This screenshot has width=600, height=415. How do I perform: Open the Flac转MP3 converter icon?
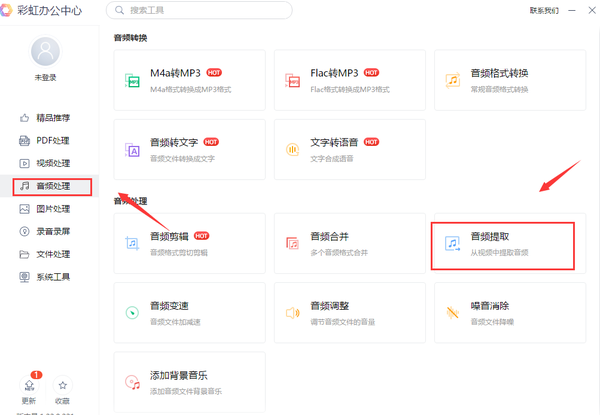click(x=293, y=80)
